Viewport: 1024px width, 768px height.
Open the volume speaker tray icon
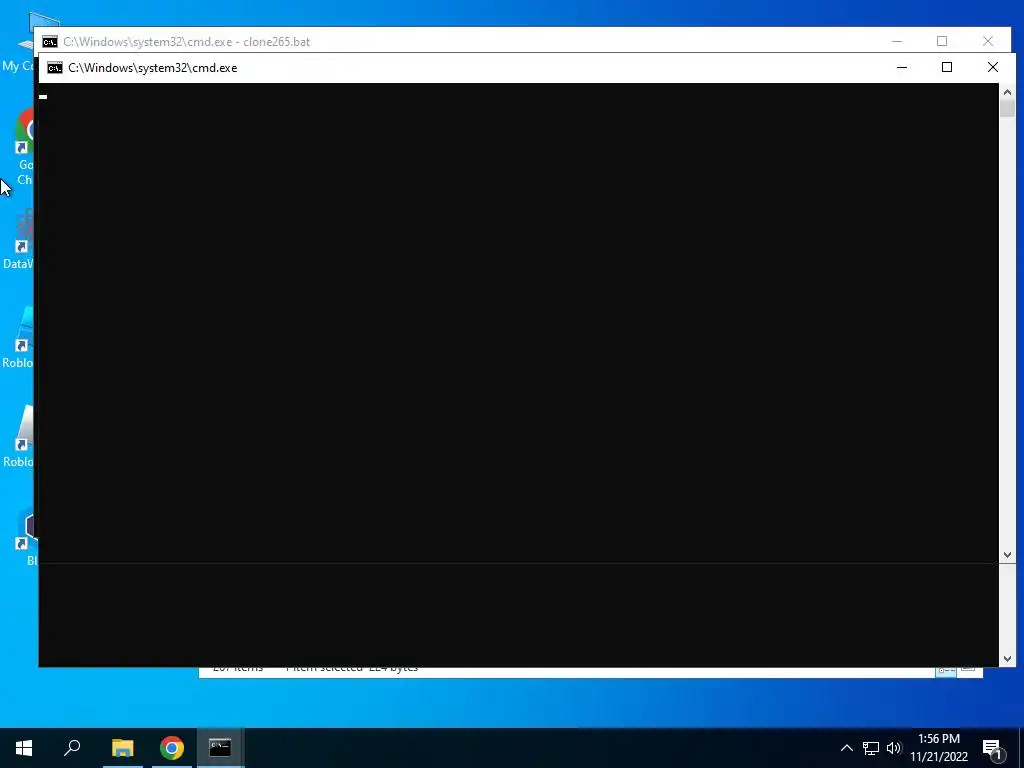coord(894,748)
